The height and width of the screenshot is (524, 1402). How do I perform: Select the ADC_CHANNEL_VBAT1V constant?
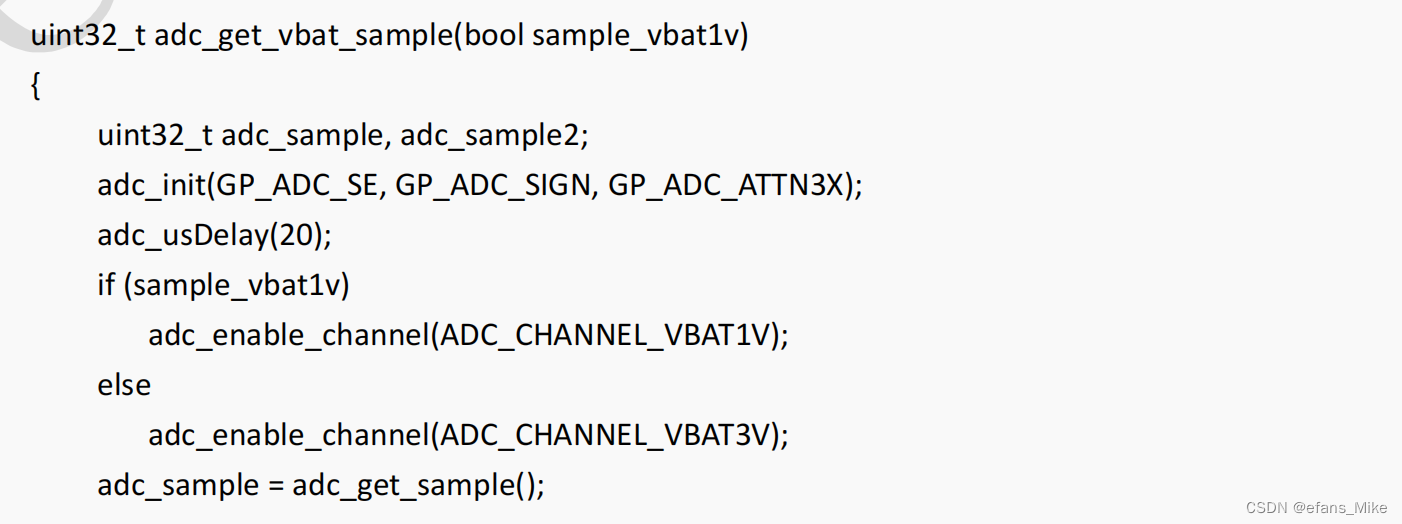coord(608,335)
